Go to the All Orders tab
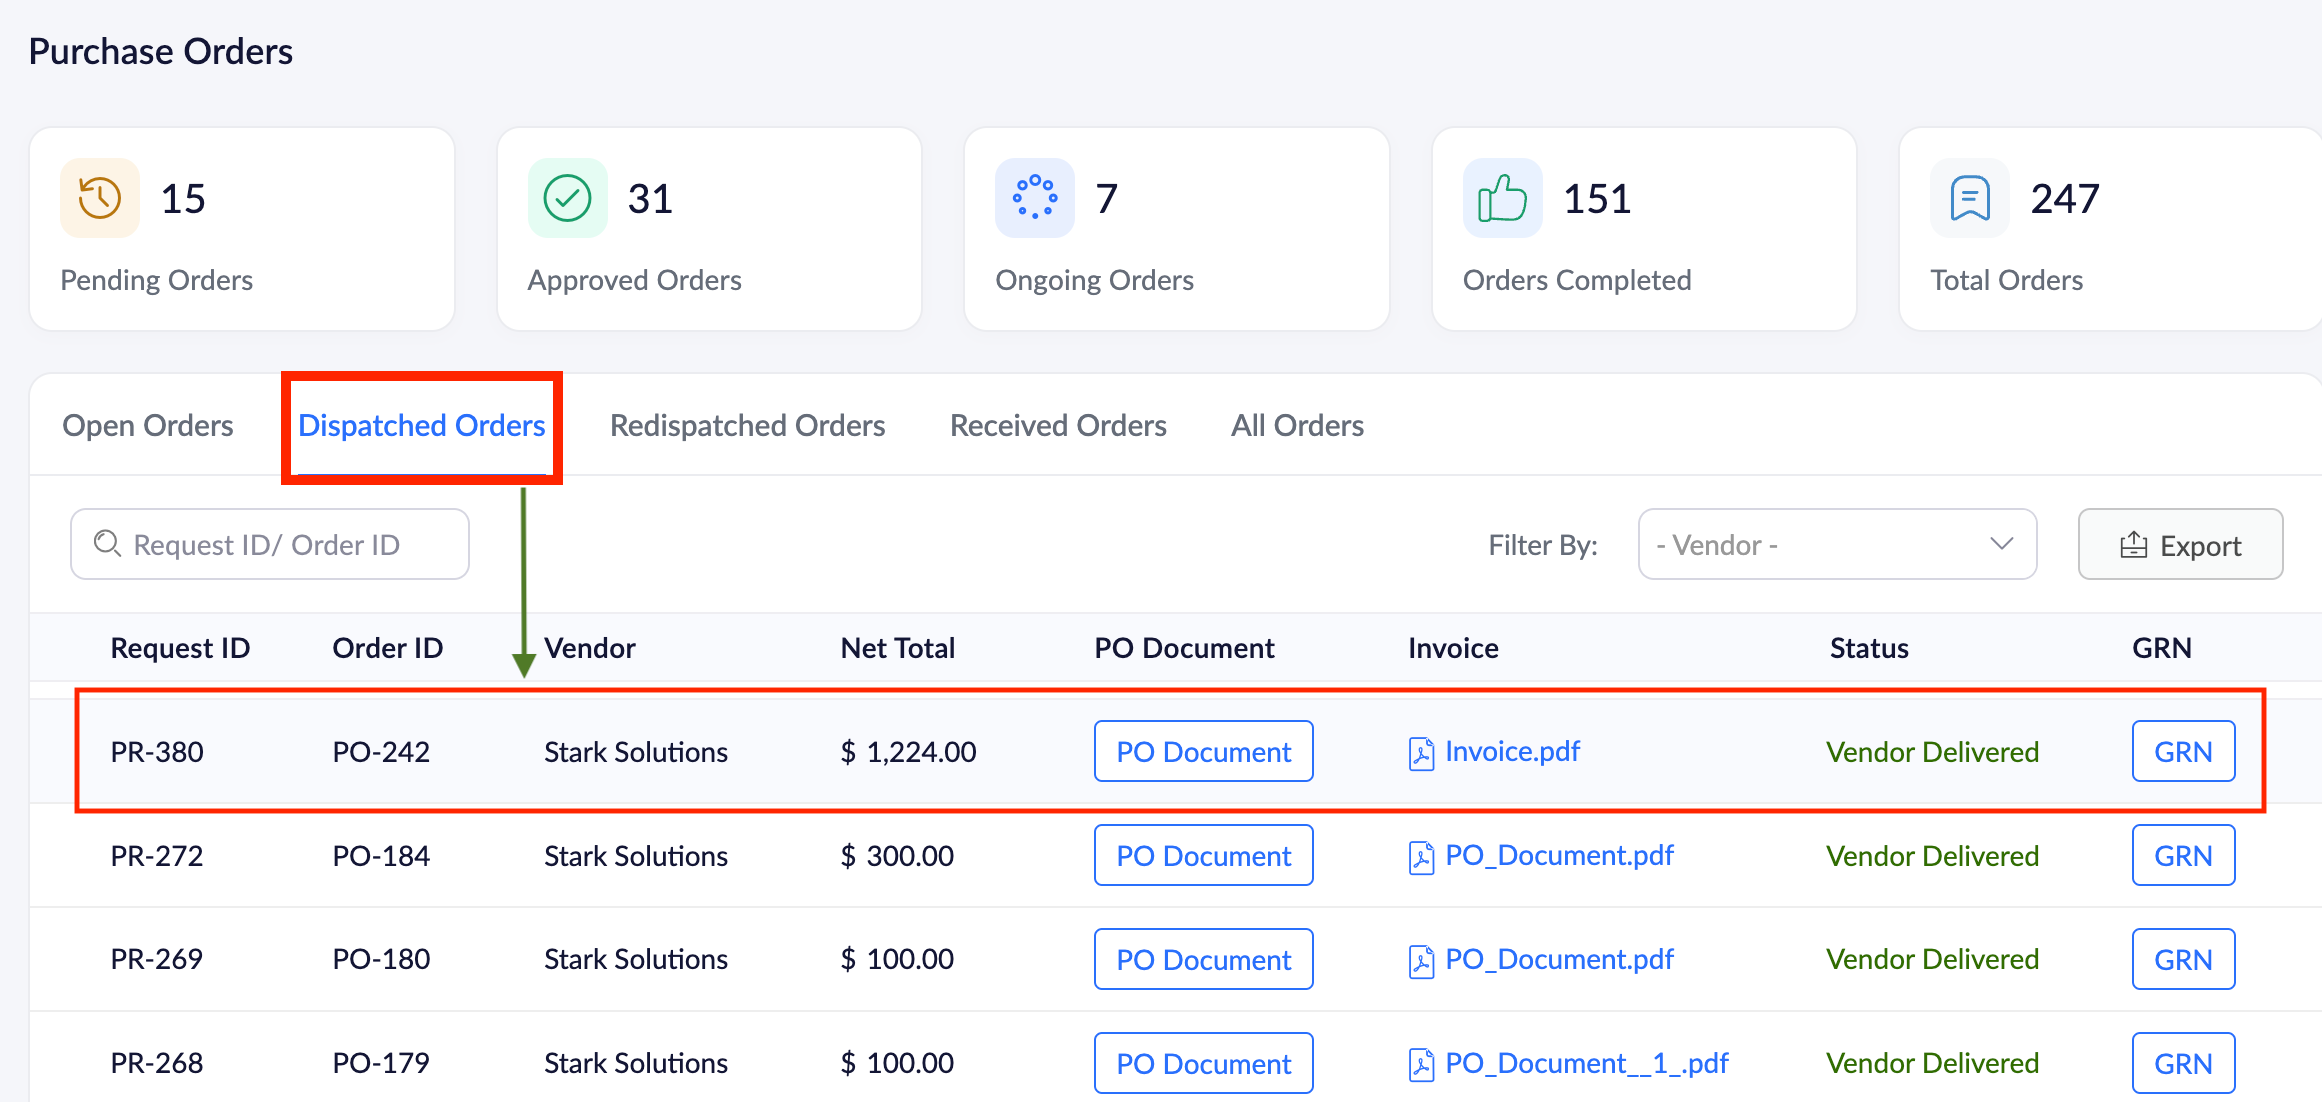 (1297, 426)
